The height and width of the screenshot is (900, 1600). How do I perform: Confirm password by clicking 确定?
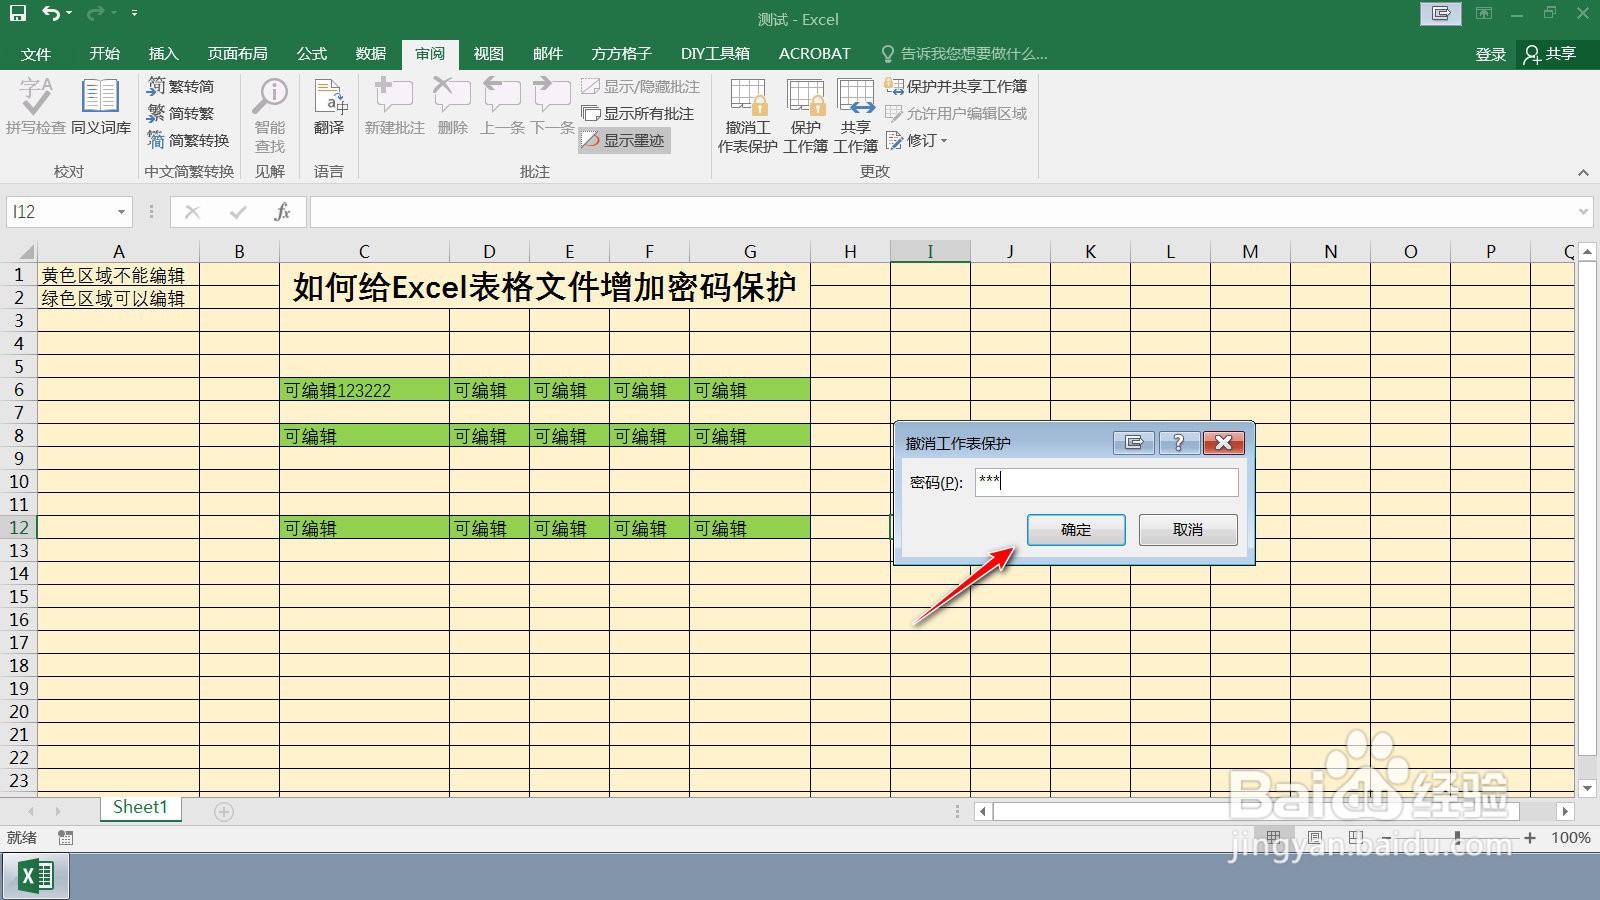point(1076,530)
